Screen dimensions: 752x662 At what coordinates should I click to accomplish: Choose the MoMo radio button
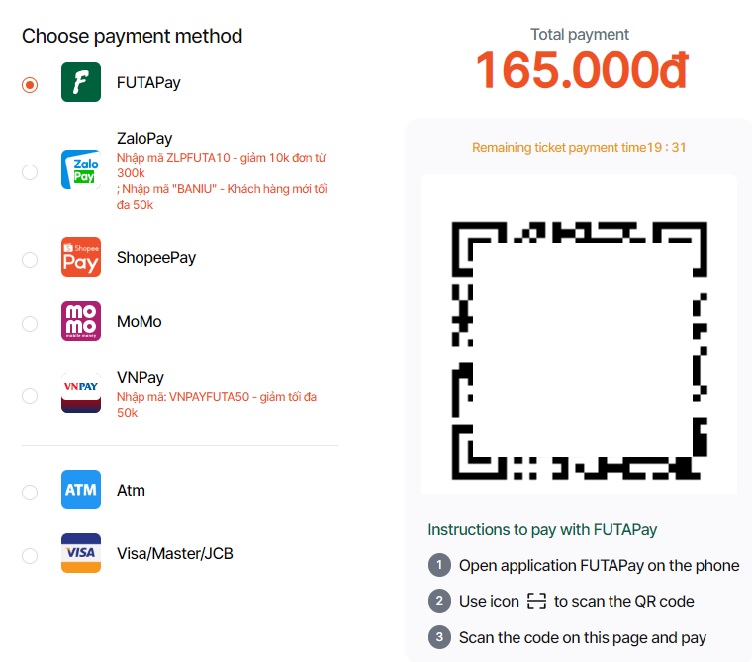click(30, 324)
